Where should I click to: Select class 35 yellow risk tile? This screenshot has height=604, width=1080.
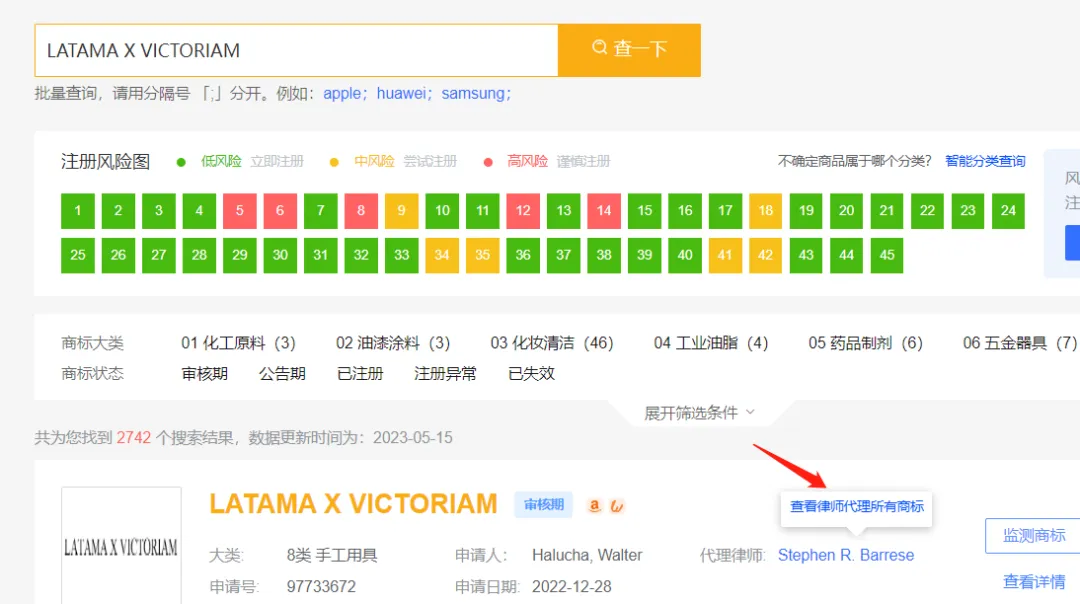482,256
